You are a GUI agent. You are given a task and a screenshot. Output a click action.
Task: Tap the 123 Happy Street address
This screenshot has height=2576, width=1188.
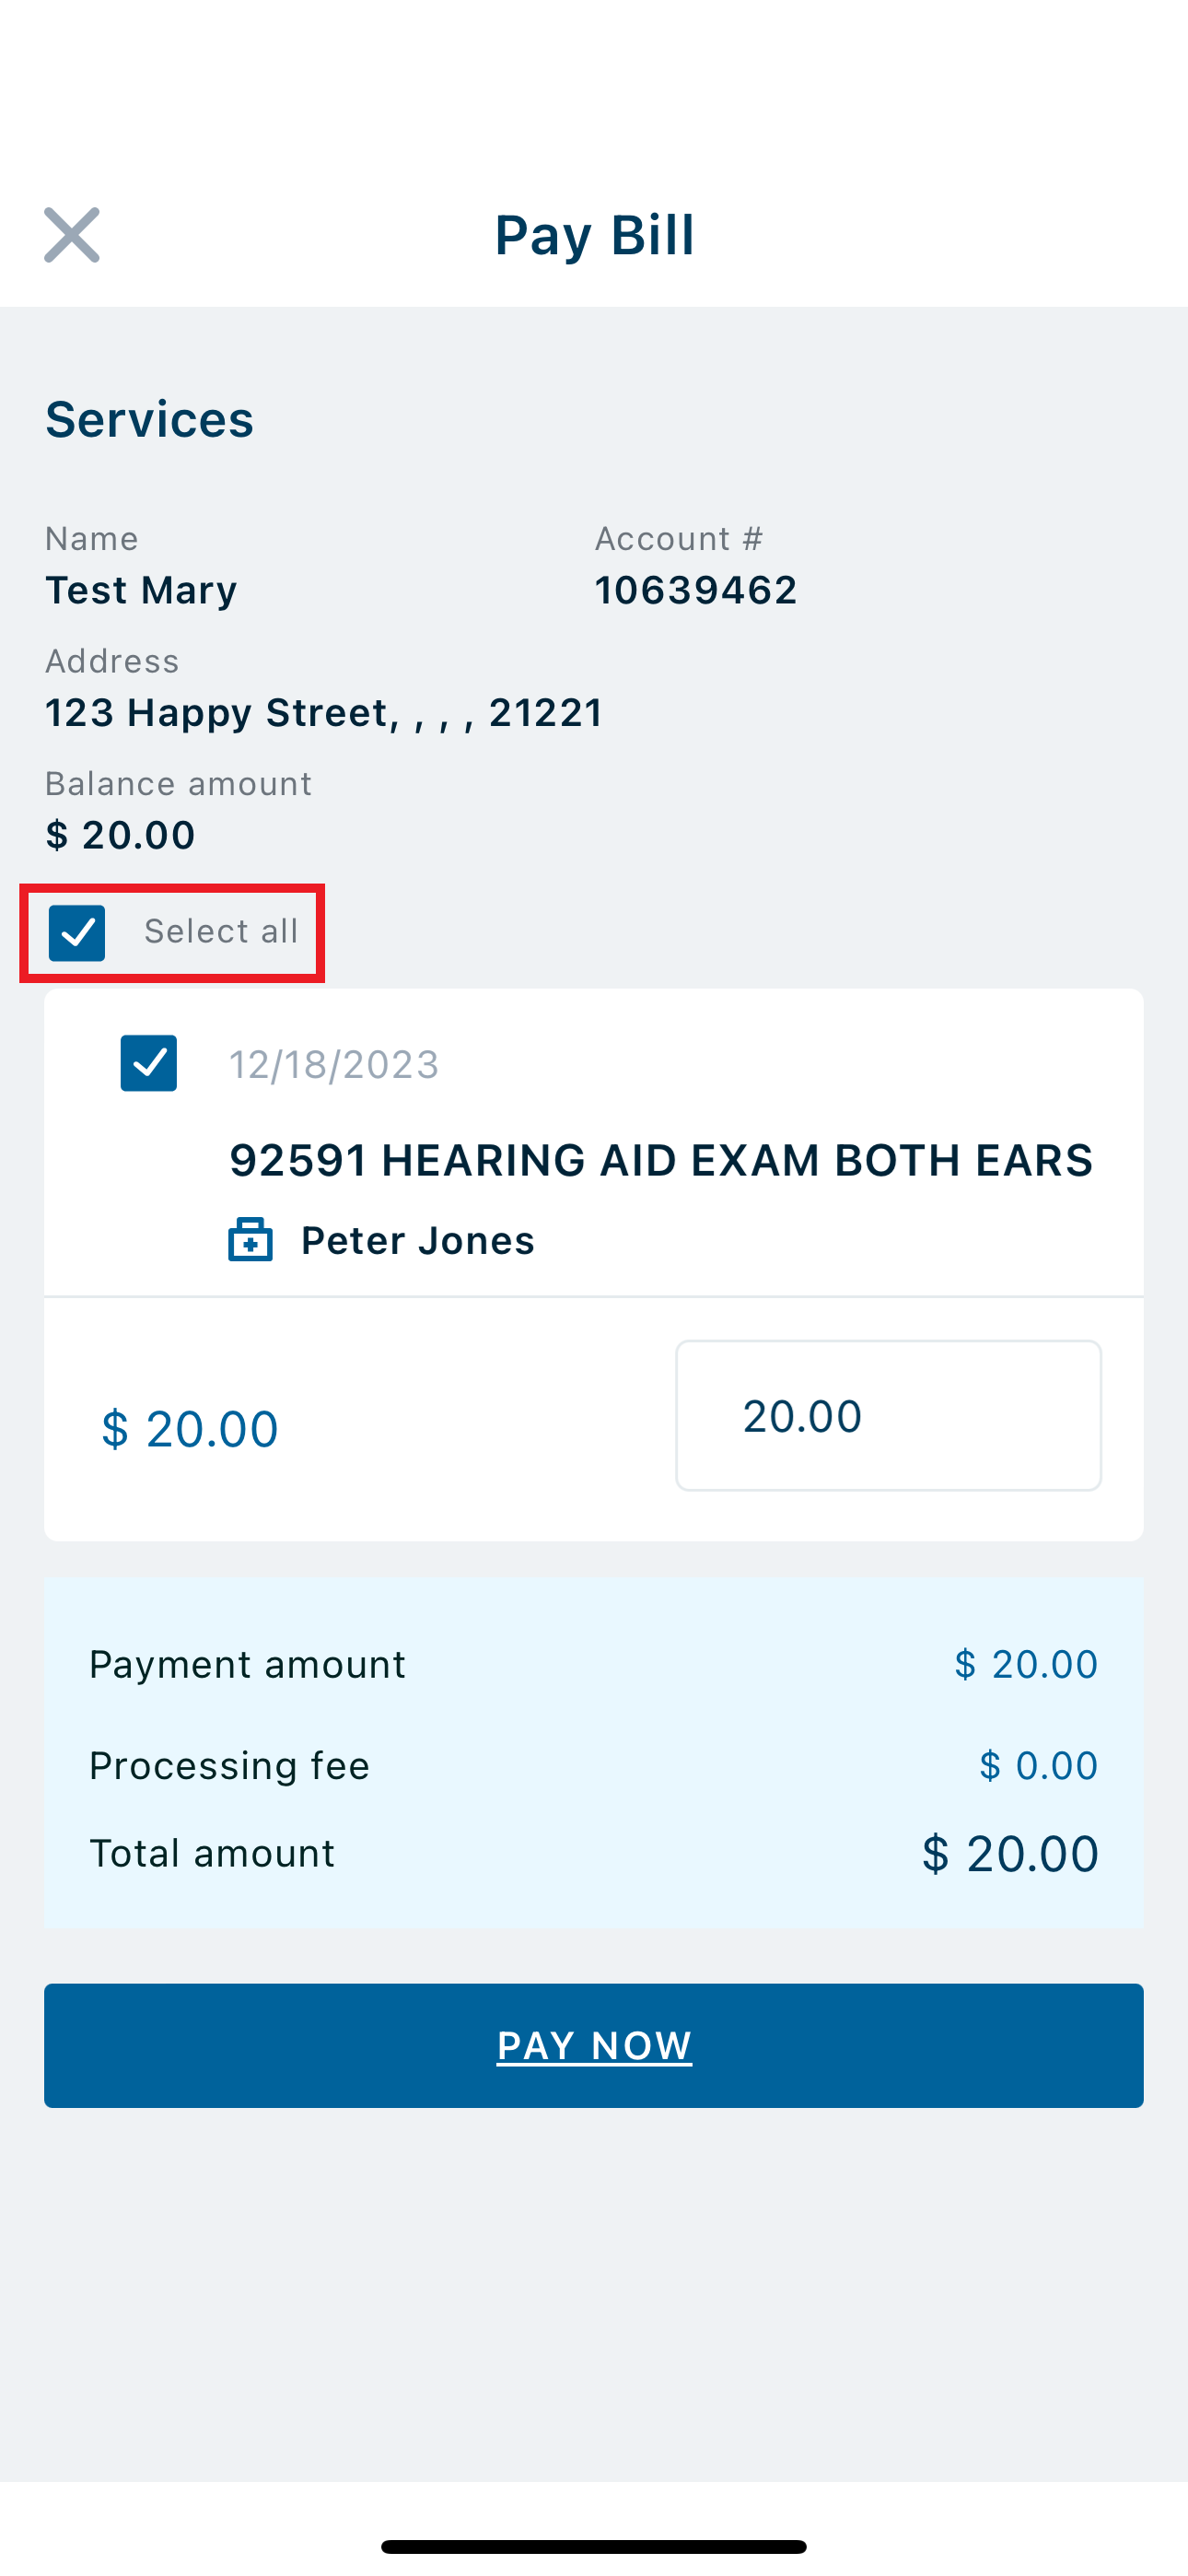coord(324,713)
